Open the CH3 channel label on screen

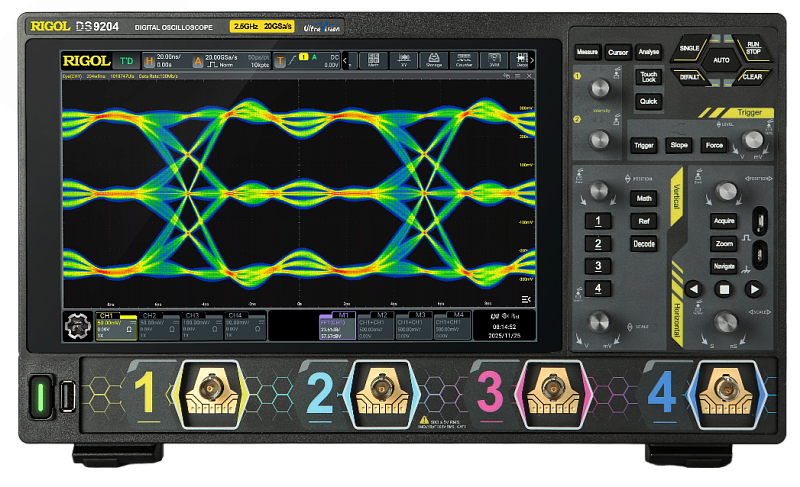click(192, 316)
